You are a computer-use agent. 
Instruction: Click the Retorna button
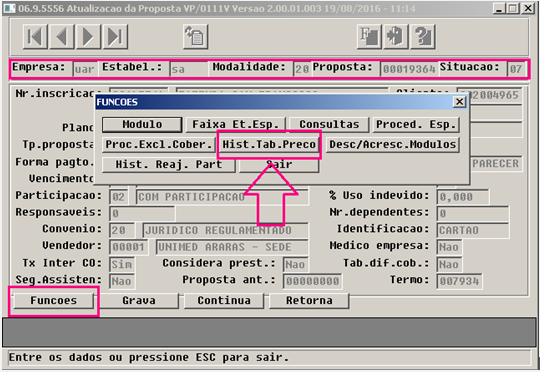[x=309, y=301]
